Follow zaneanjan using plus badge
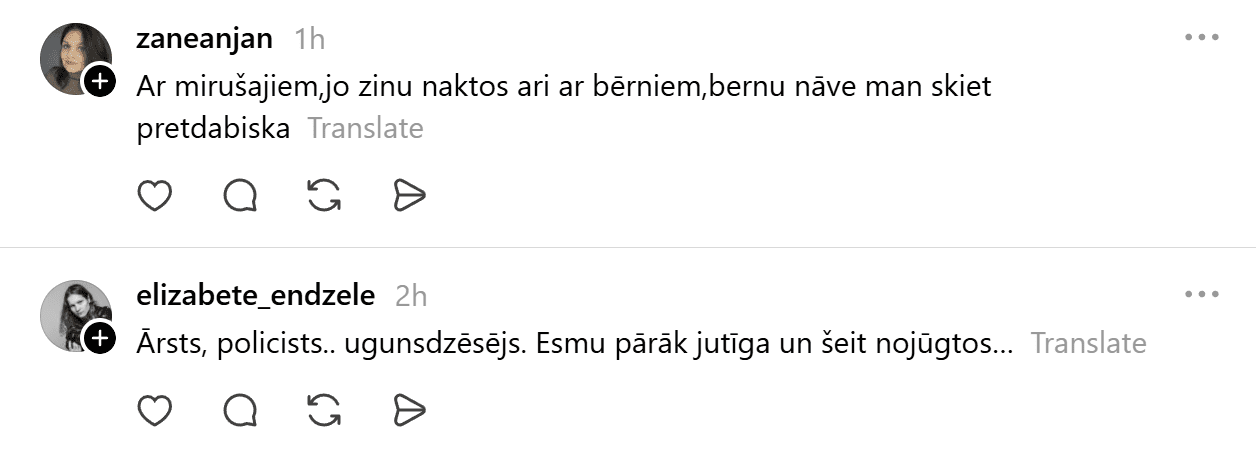This screenshot has height=461, width=1256. coord(99,81)
